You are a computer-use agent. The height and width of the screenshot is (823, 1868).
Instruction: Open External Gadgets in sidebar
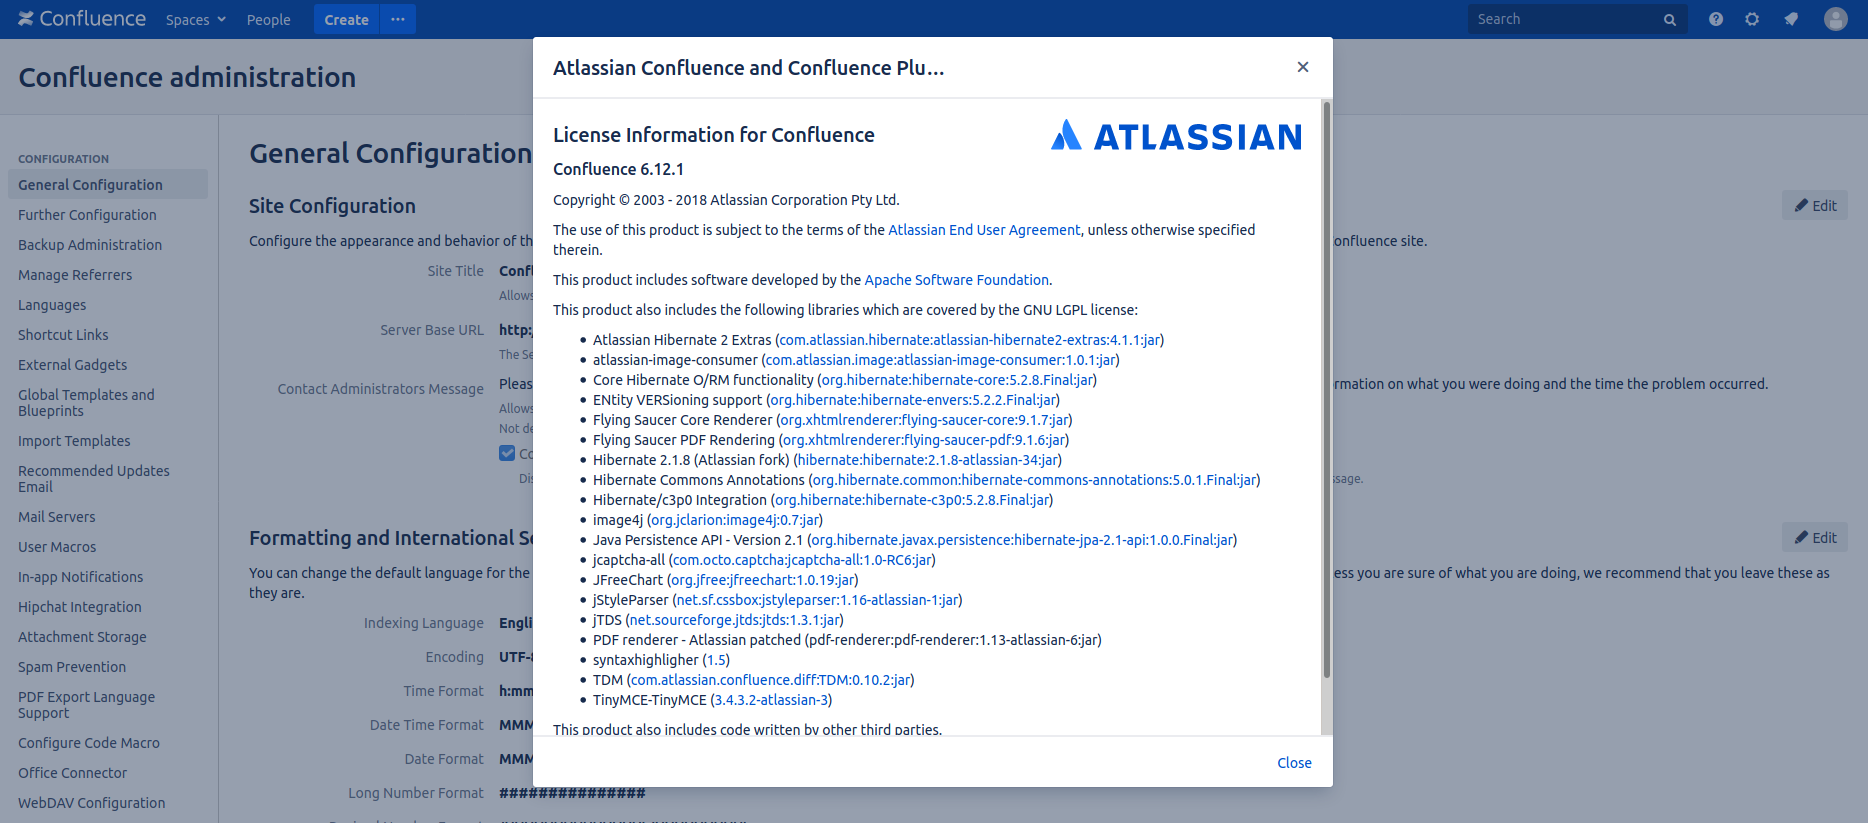click(x=73, y=365)
